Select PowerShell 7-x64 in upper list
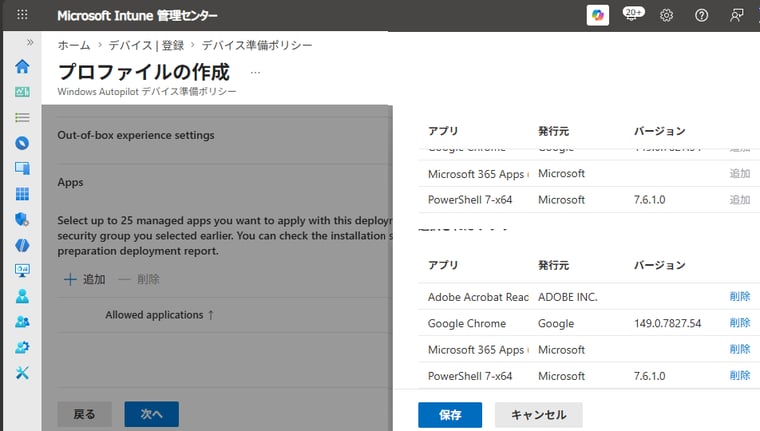This screenshot has height=431, width=760. point(470,200)
